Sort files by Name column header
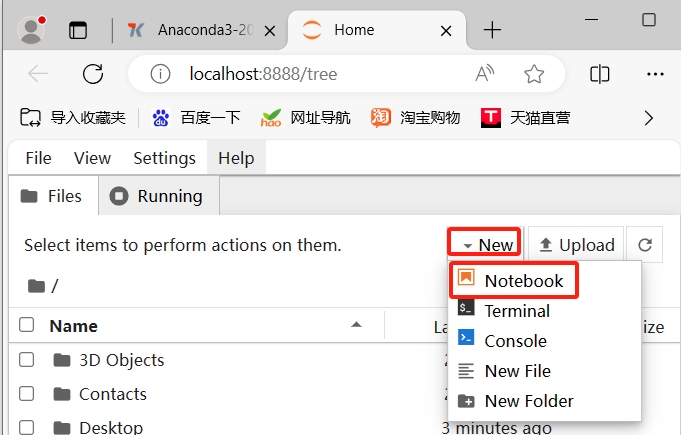Image resolution: width=681 pixels, height=435 pixels. coord(74,325)
